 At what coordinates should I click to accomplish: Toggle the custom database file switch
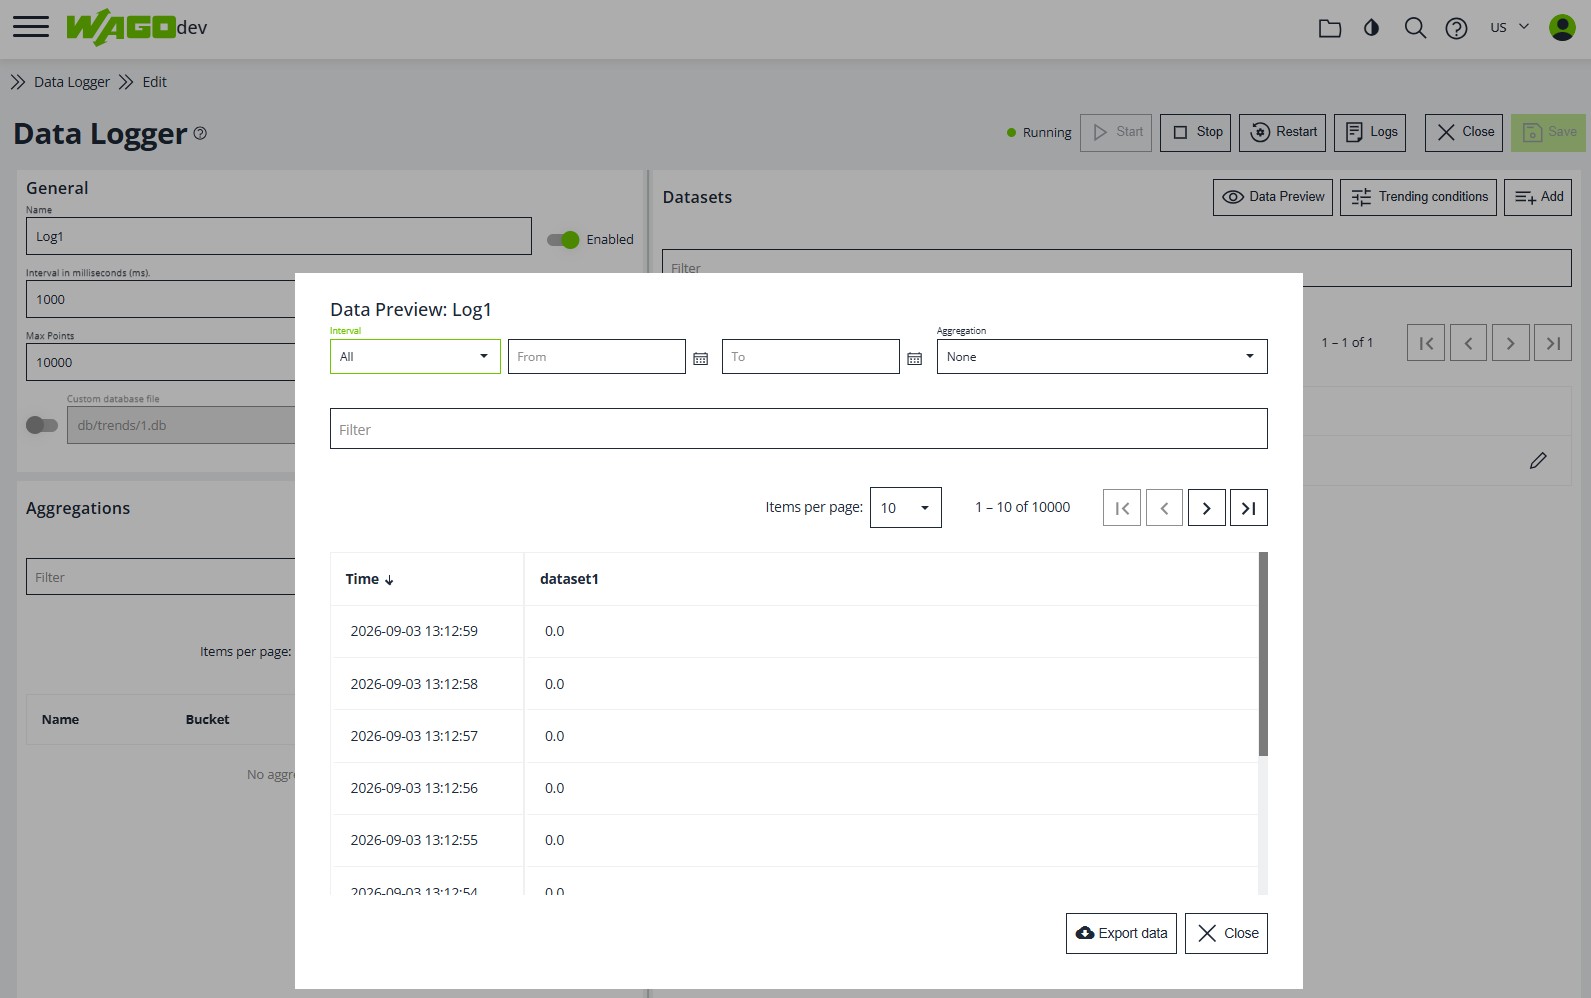click(42, 425)
